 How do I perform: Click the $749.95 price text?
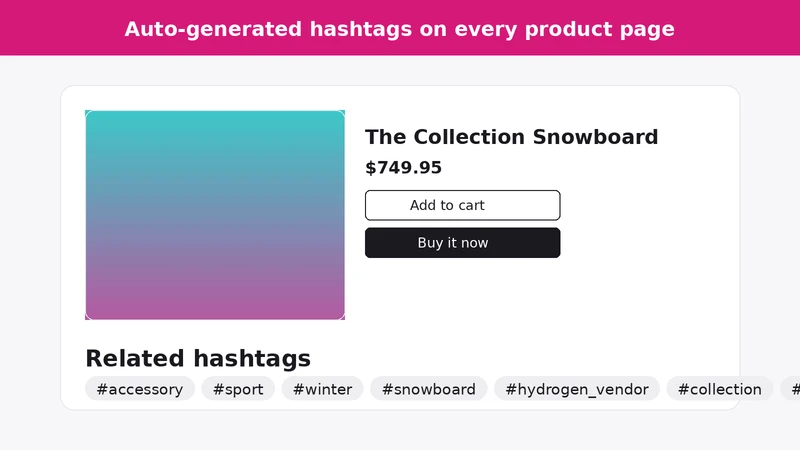click(404, 167)
